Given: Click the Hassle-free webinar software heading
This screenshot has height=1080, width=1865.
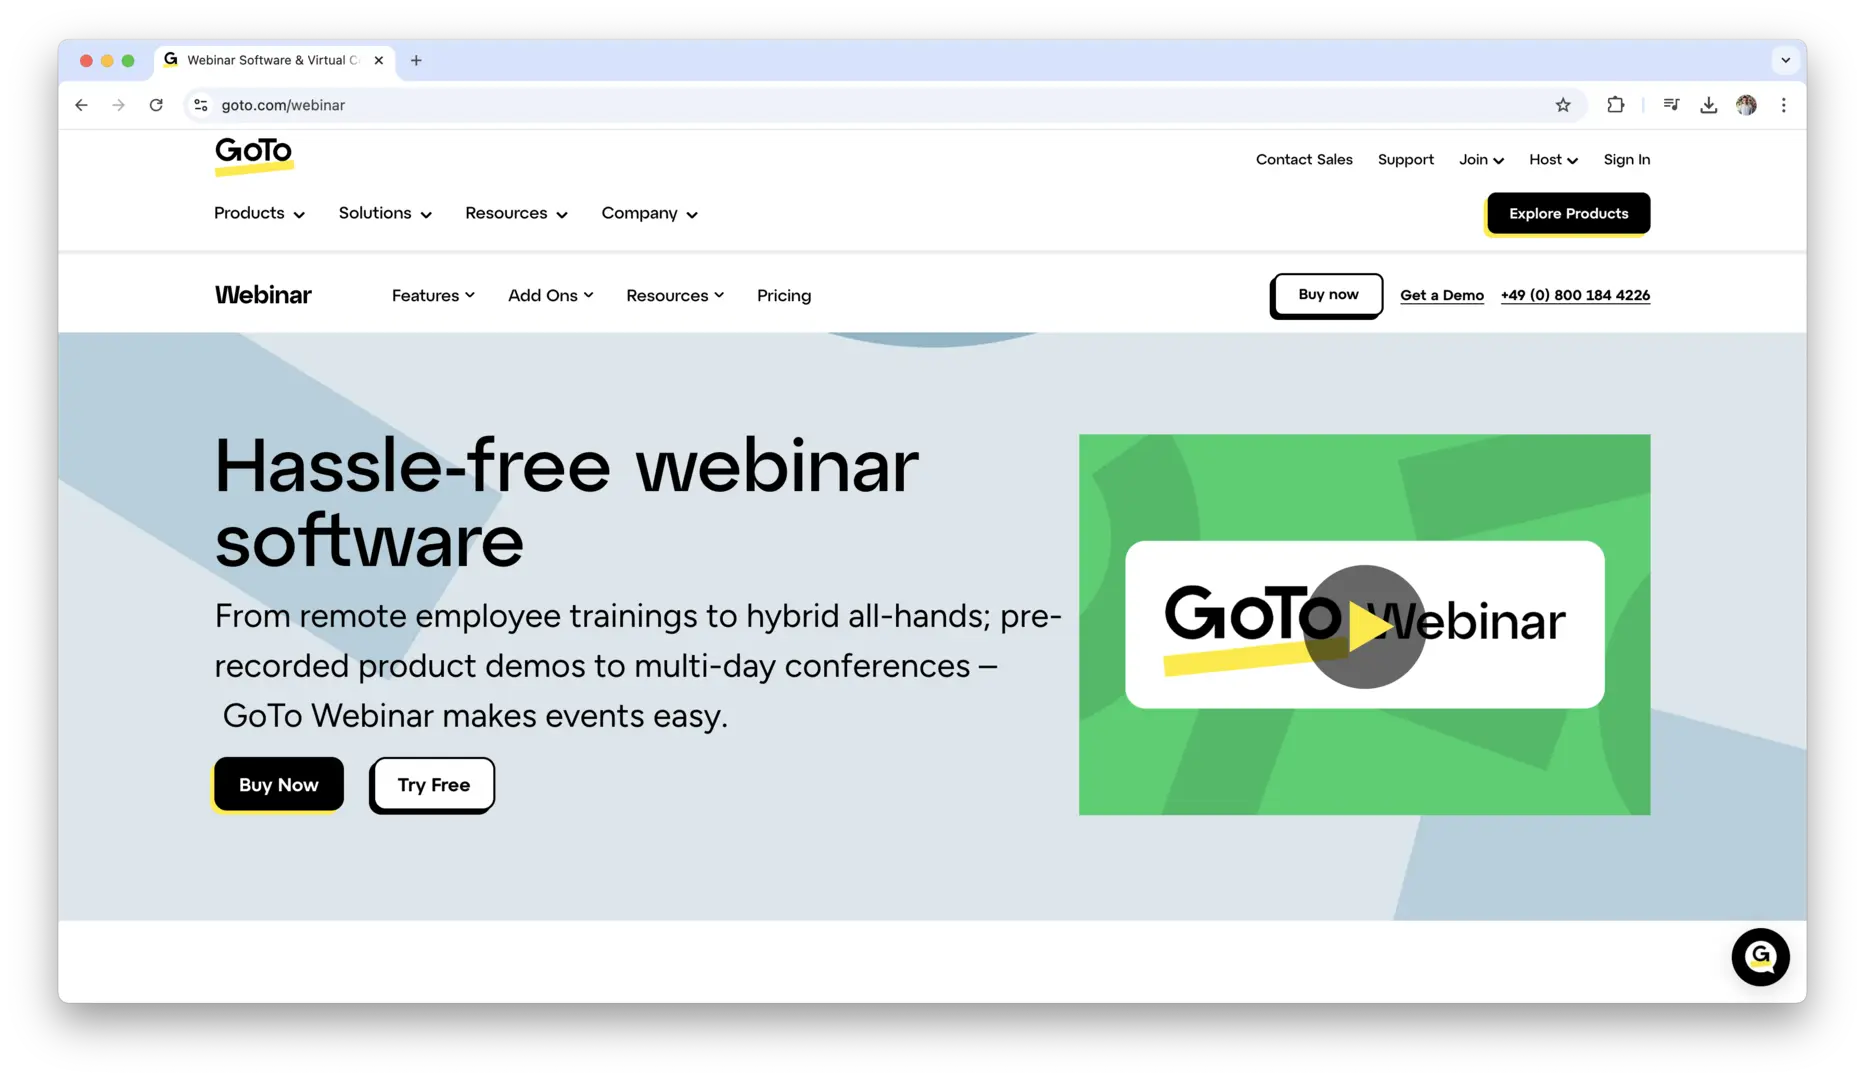Looking at the screenshot, I should pyautogui.click(x=566, y=503).
